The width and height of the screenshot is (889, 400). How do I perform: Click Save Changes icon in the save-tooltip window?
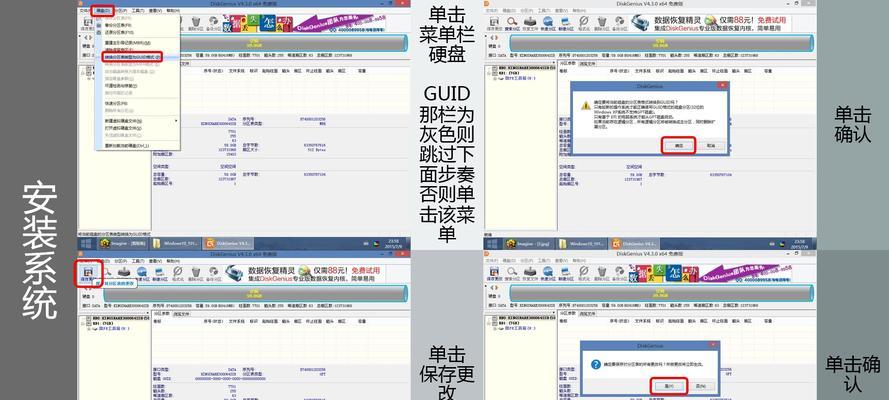[88, 274]
